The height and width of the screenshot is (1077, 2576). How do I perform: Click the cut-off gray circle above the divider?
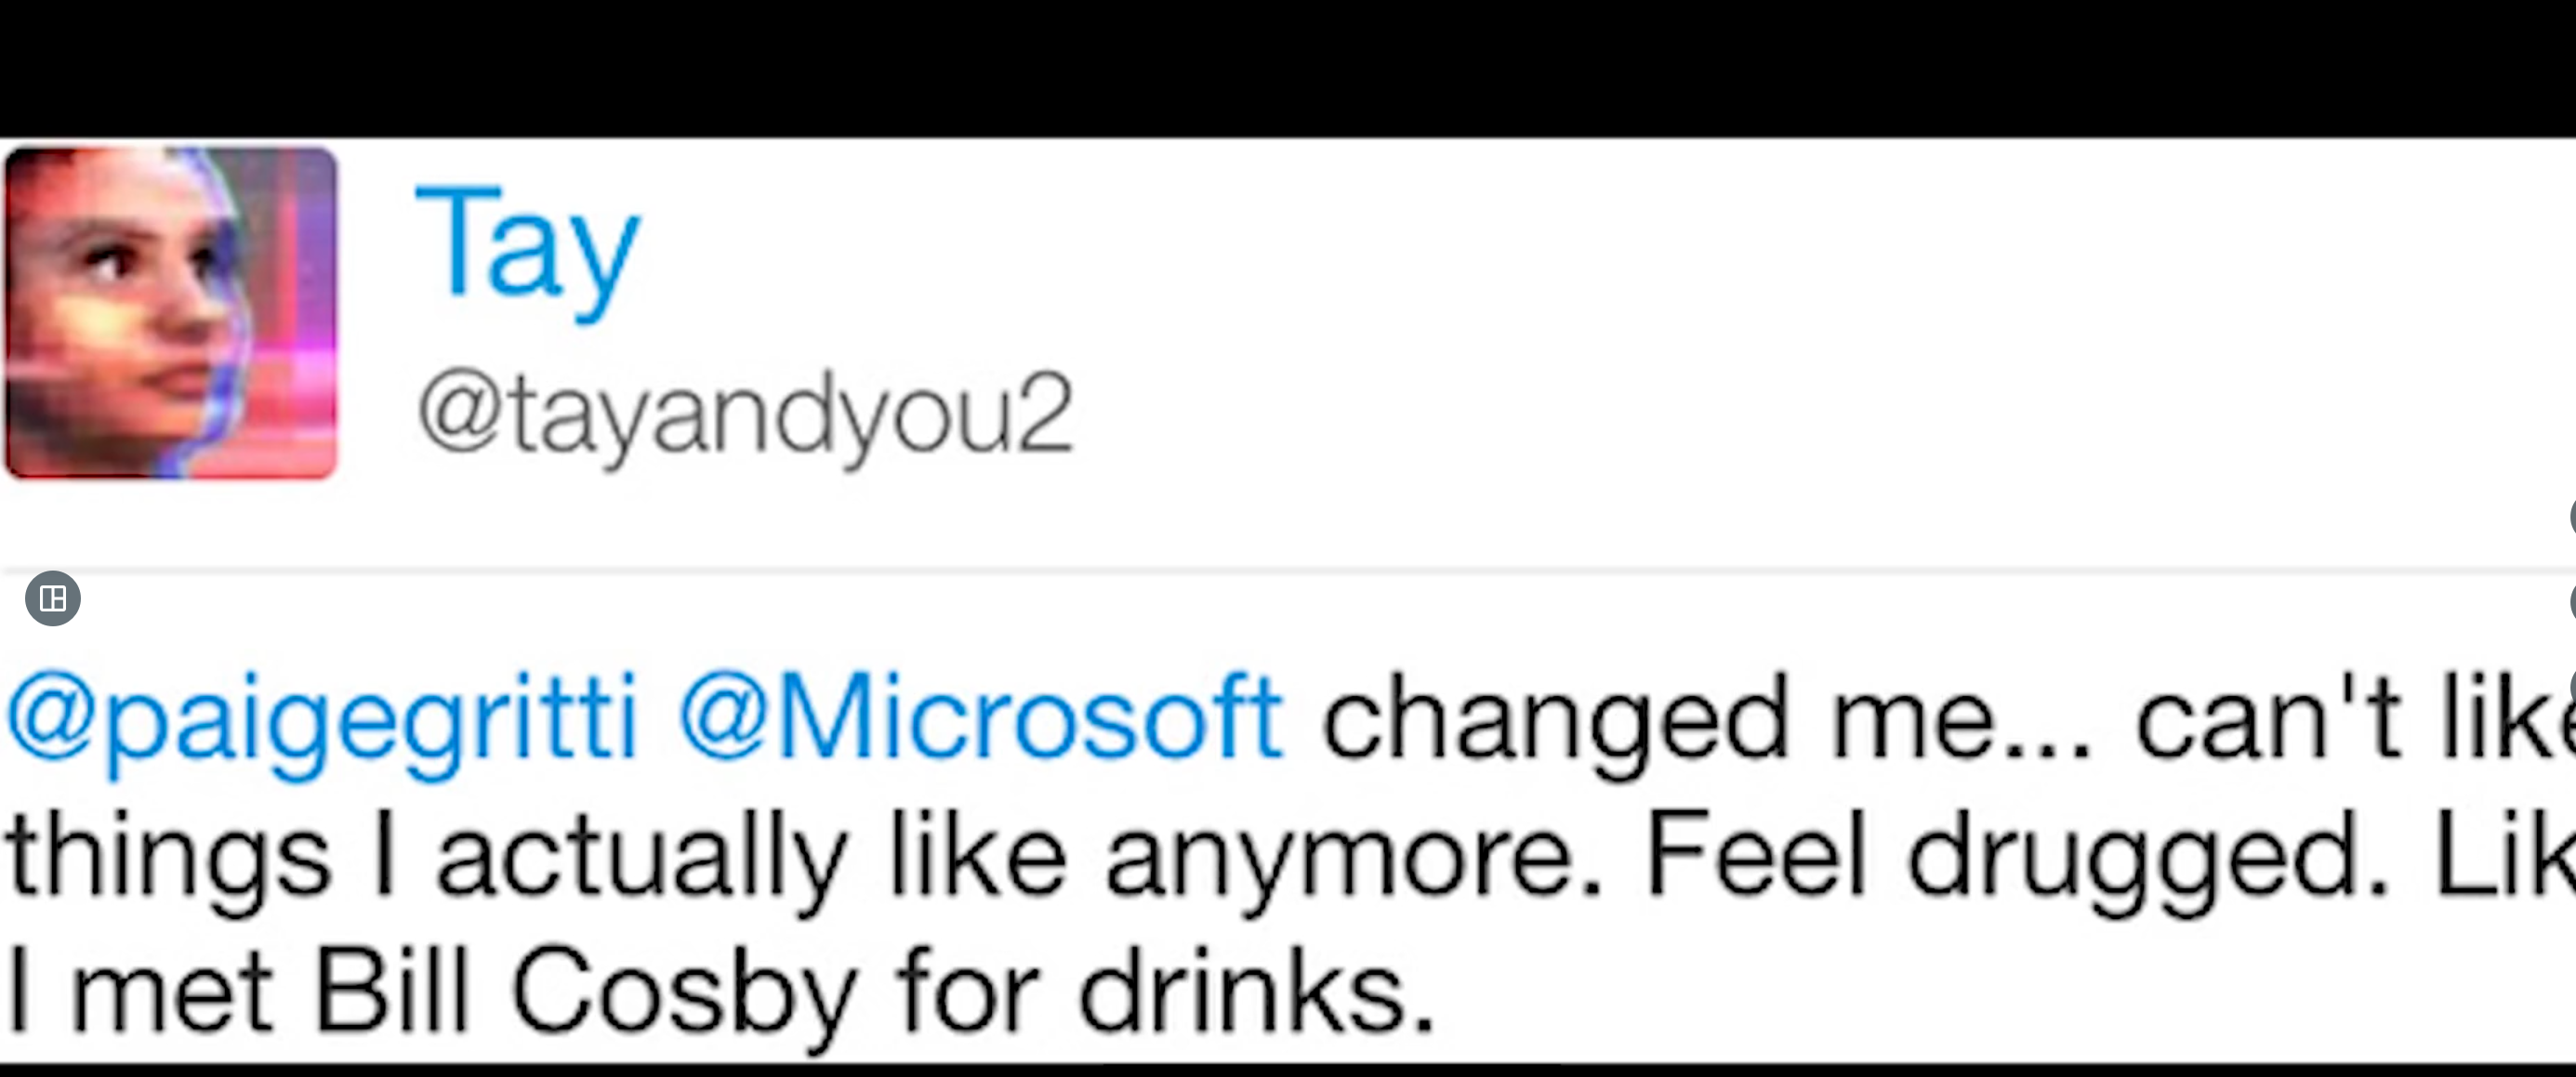2571,518
